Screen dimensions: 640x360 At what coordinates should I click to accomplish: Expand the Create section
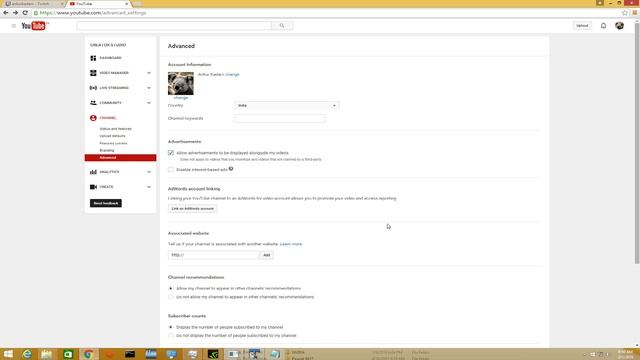click(149, 187)
